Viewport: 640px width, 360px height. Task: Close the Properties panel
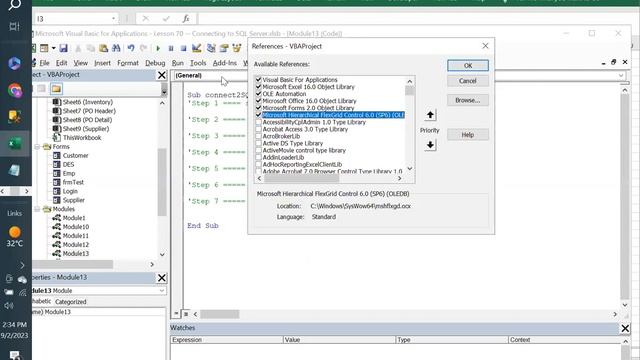click(162, 278)
